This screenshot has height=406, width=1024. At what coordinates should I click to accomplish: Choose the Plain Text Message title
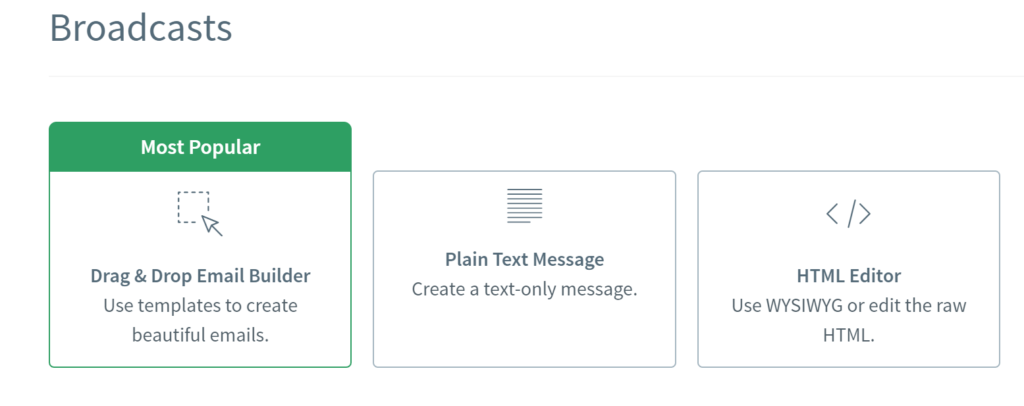[524, 259]
